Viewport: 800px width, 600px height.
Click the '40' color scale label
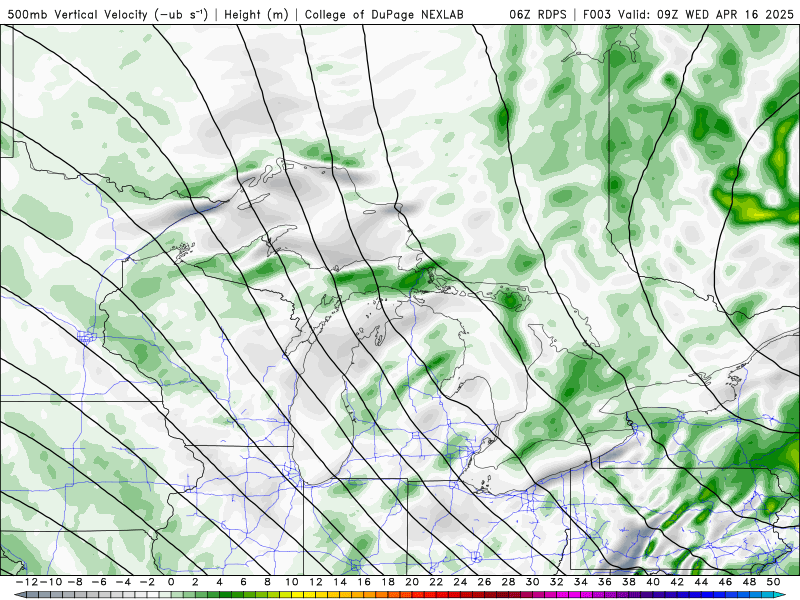tap(653, 582)
